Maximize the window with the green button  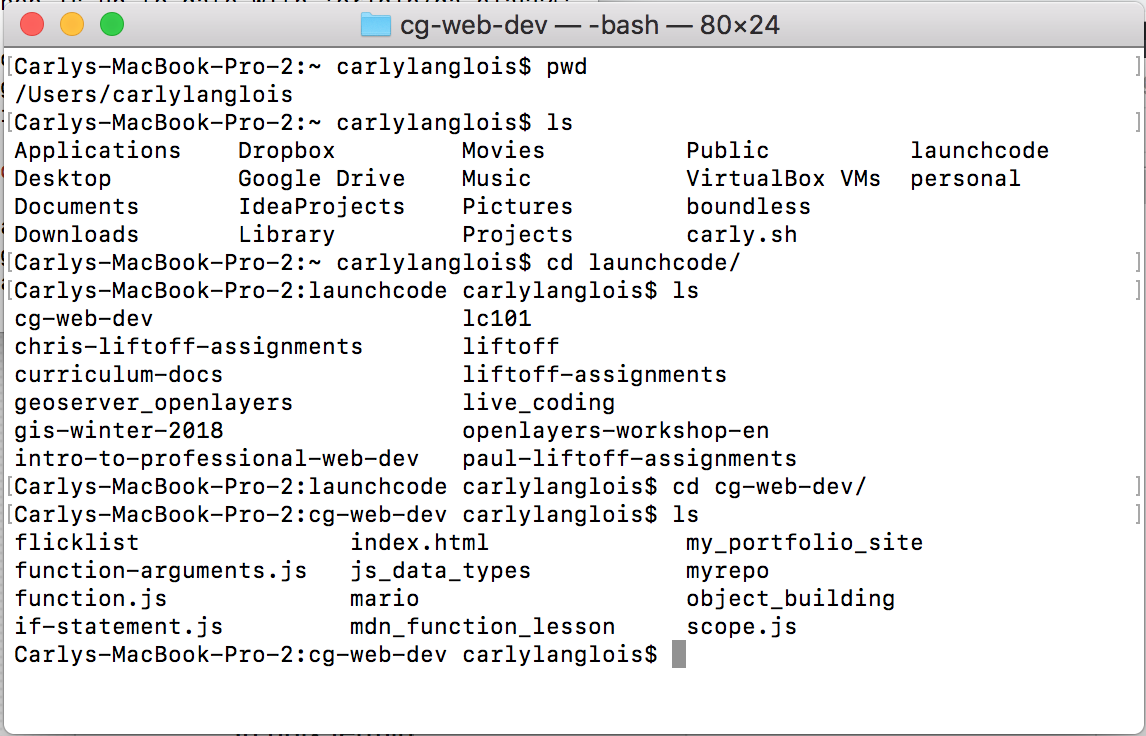click(x=111, y=24)
